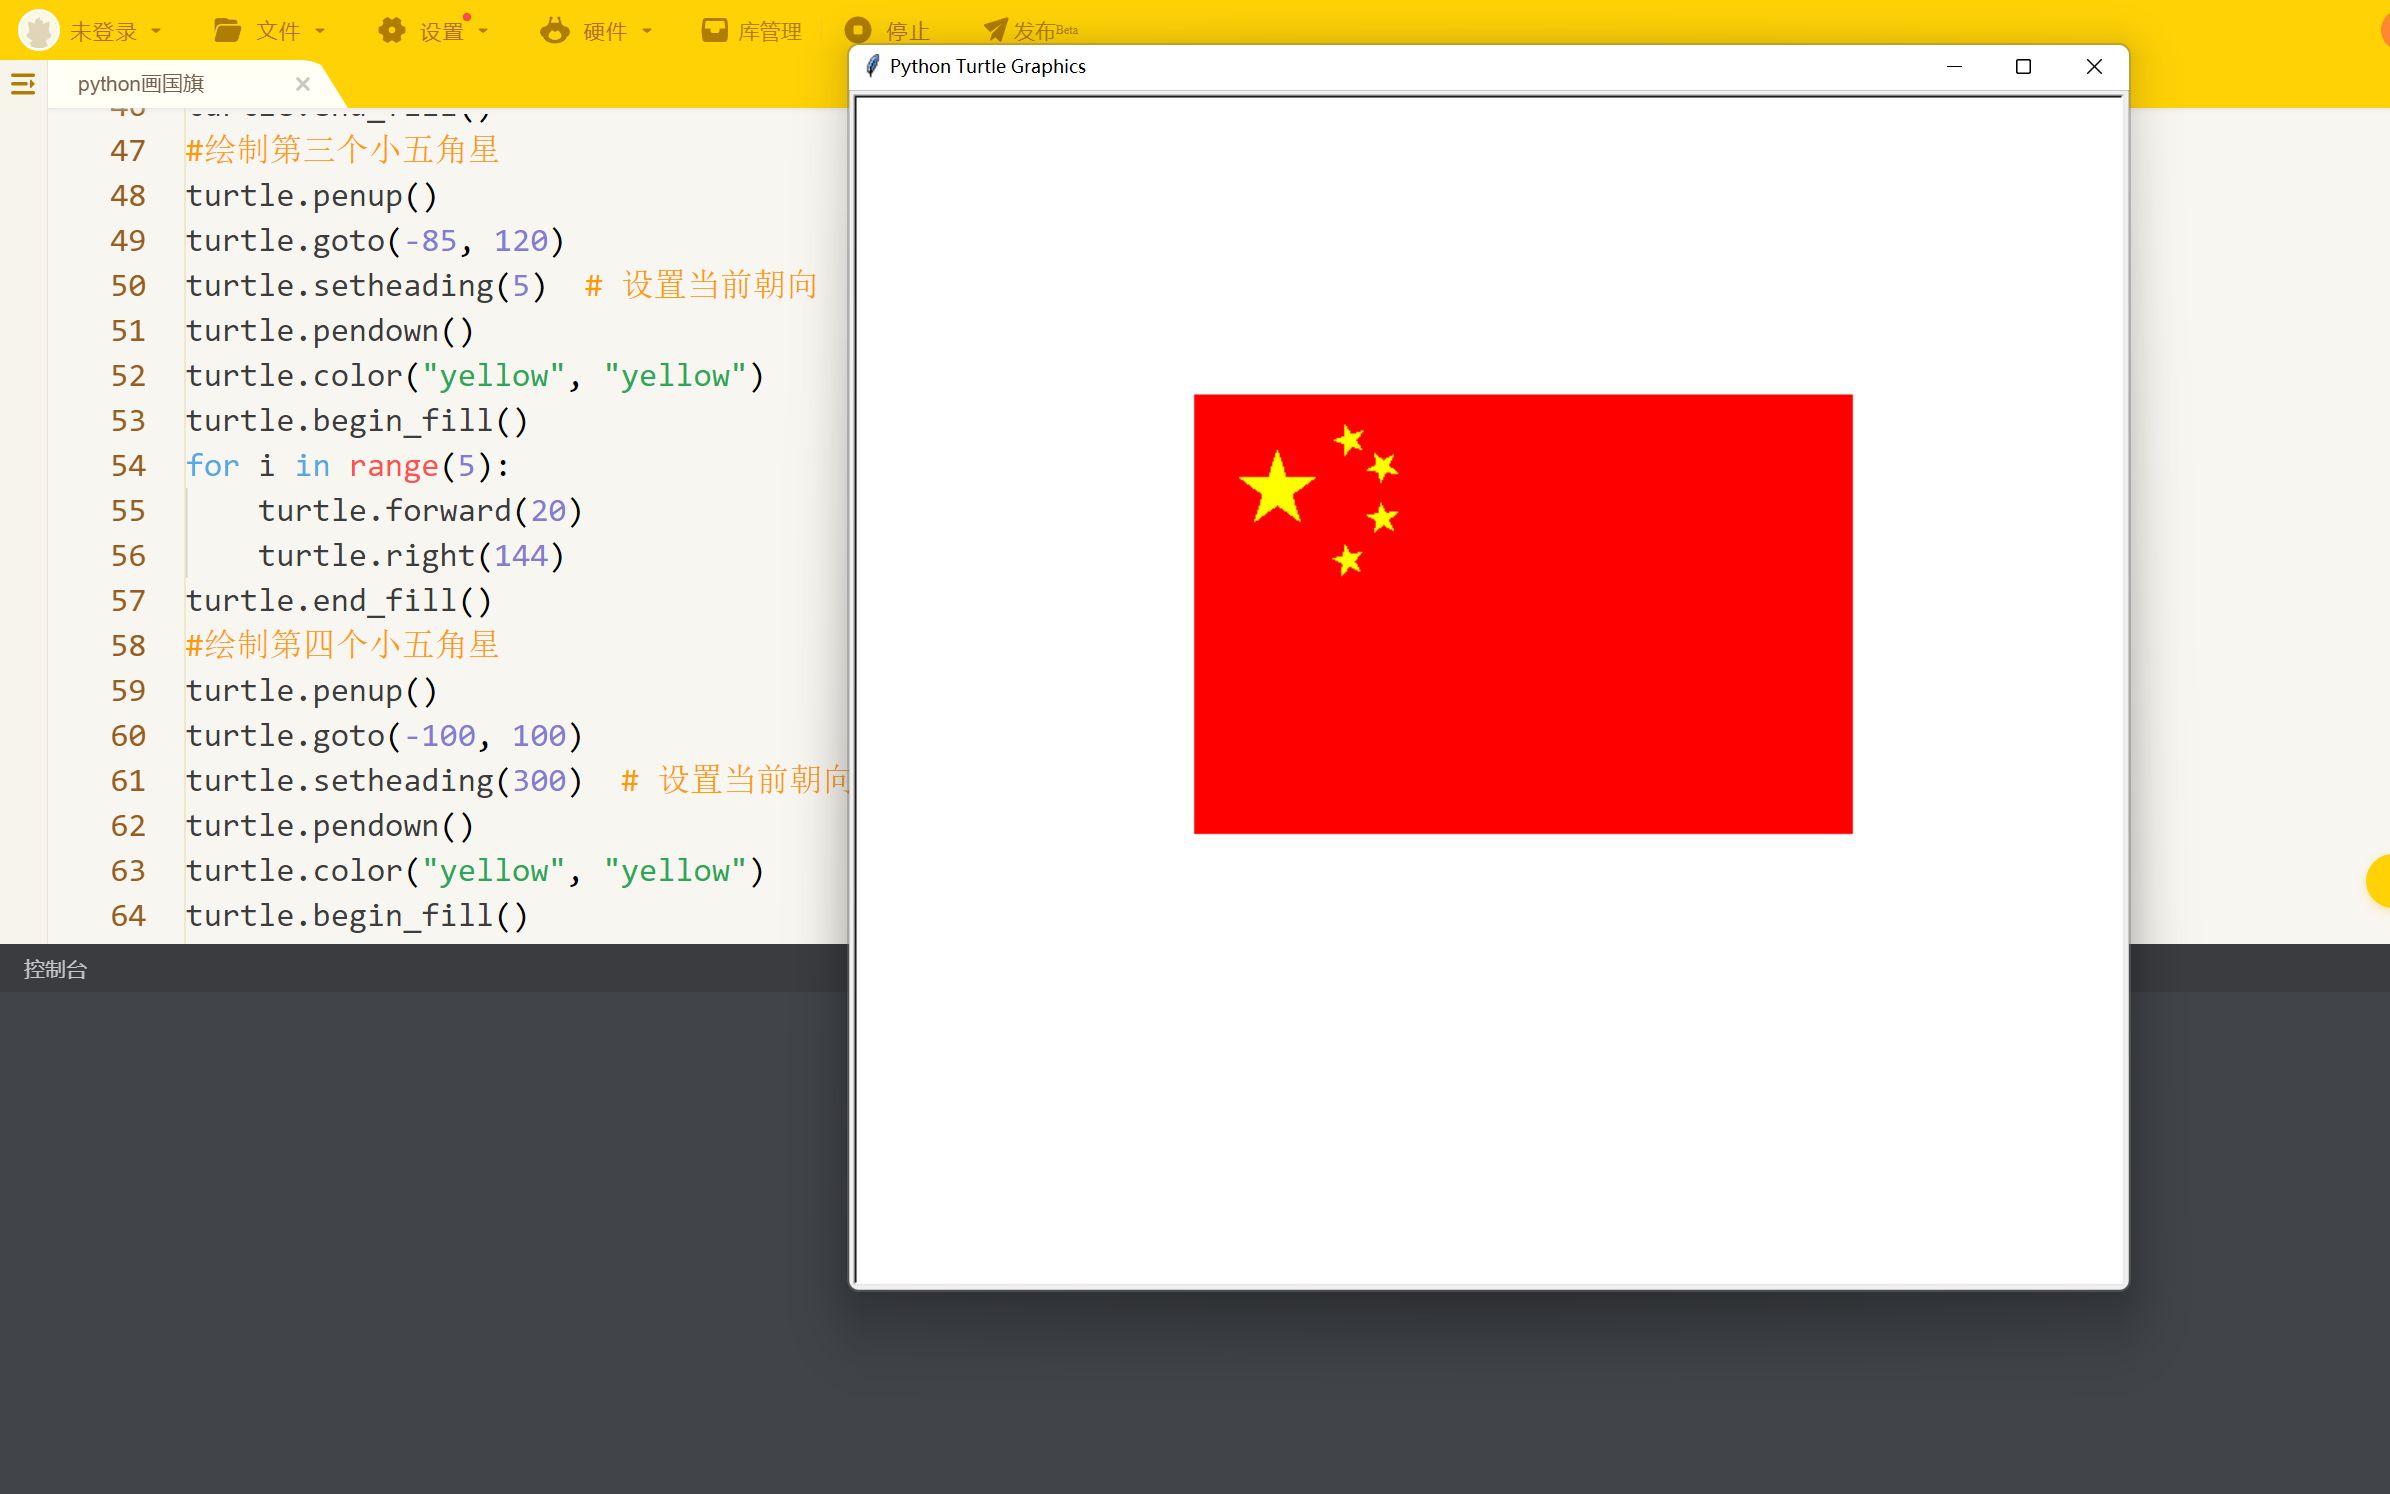Minimize the Python Turtle Graphics window
The height and width of the screenshot is (1494, 2390).
coord(1954,66)
